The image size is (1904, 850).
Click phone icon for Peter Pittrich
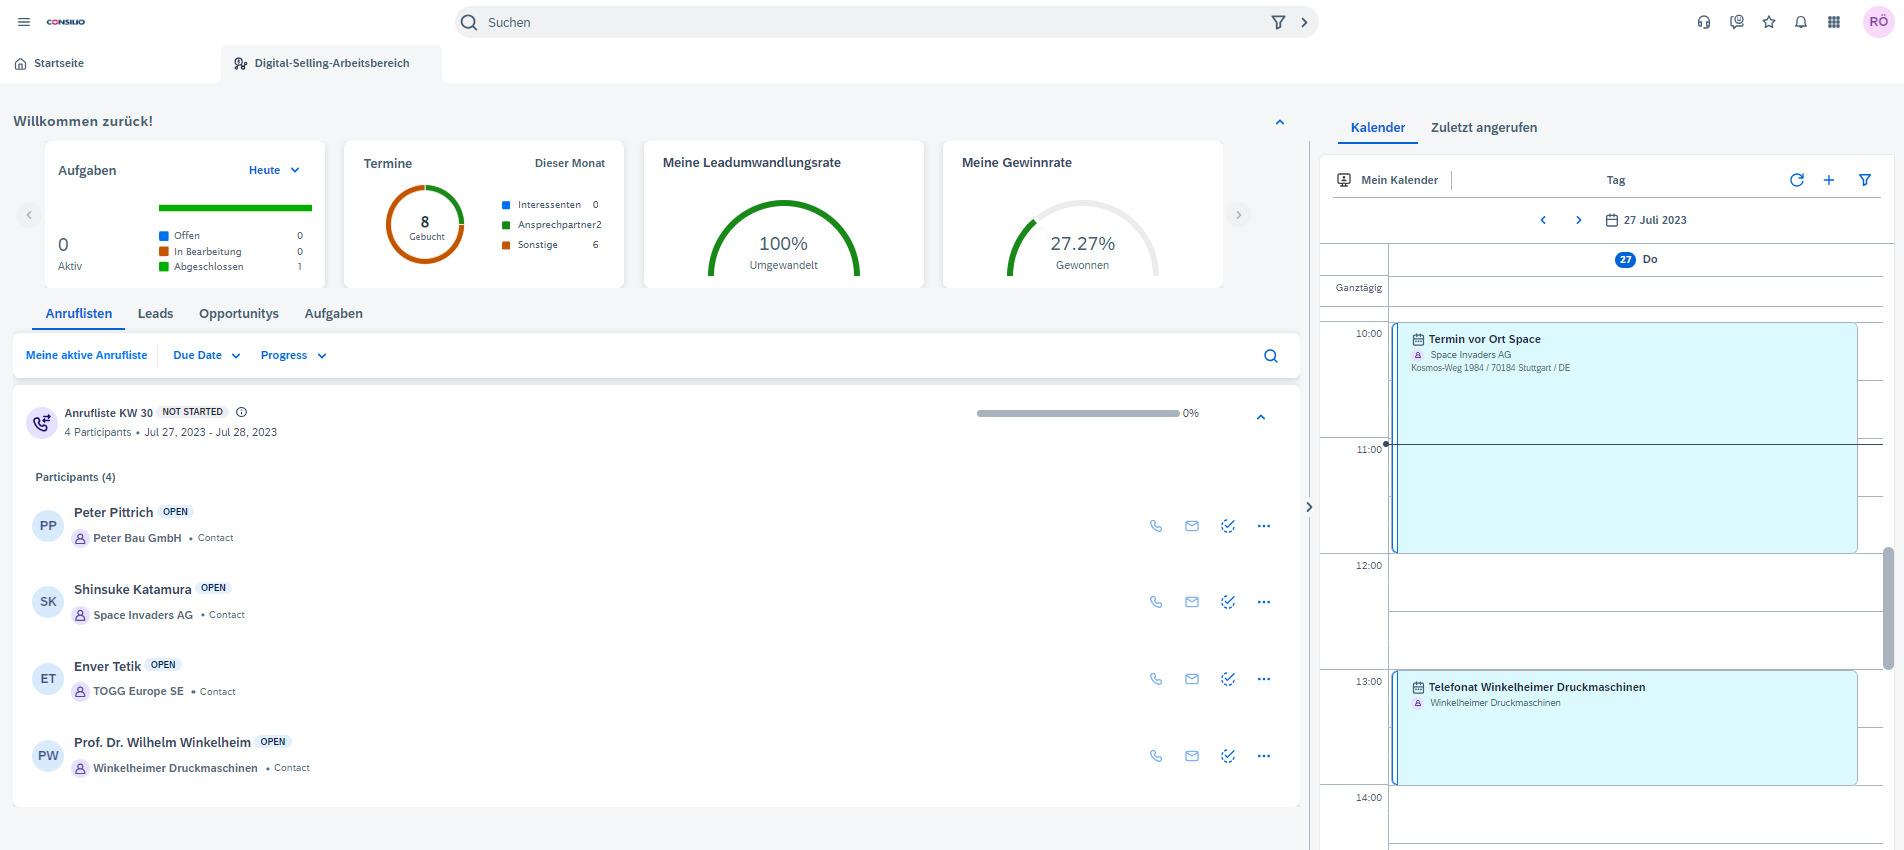point(1156,526)
